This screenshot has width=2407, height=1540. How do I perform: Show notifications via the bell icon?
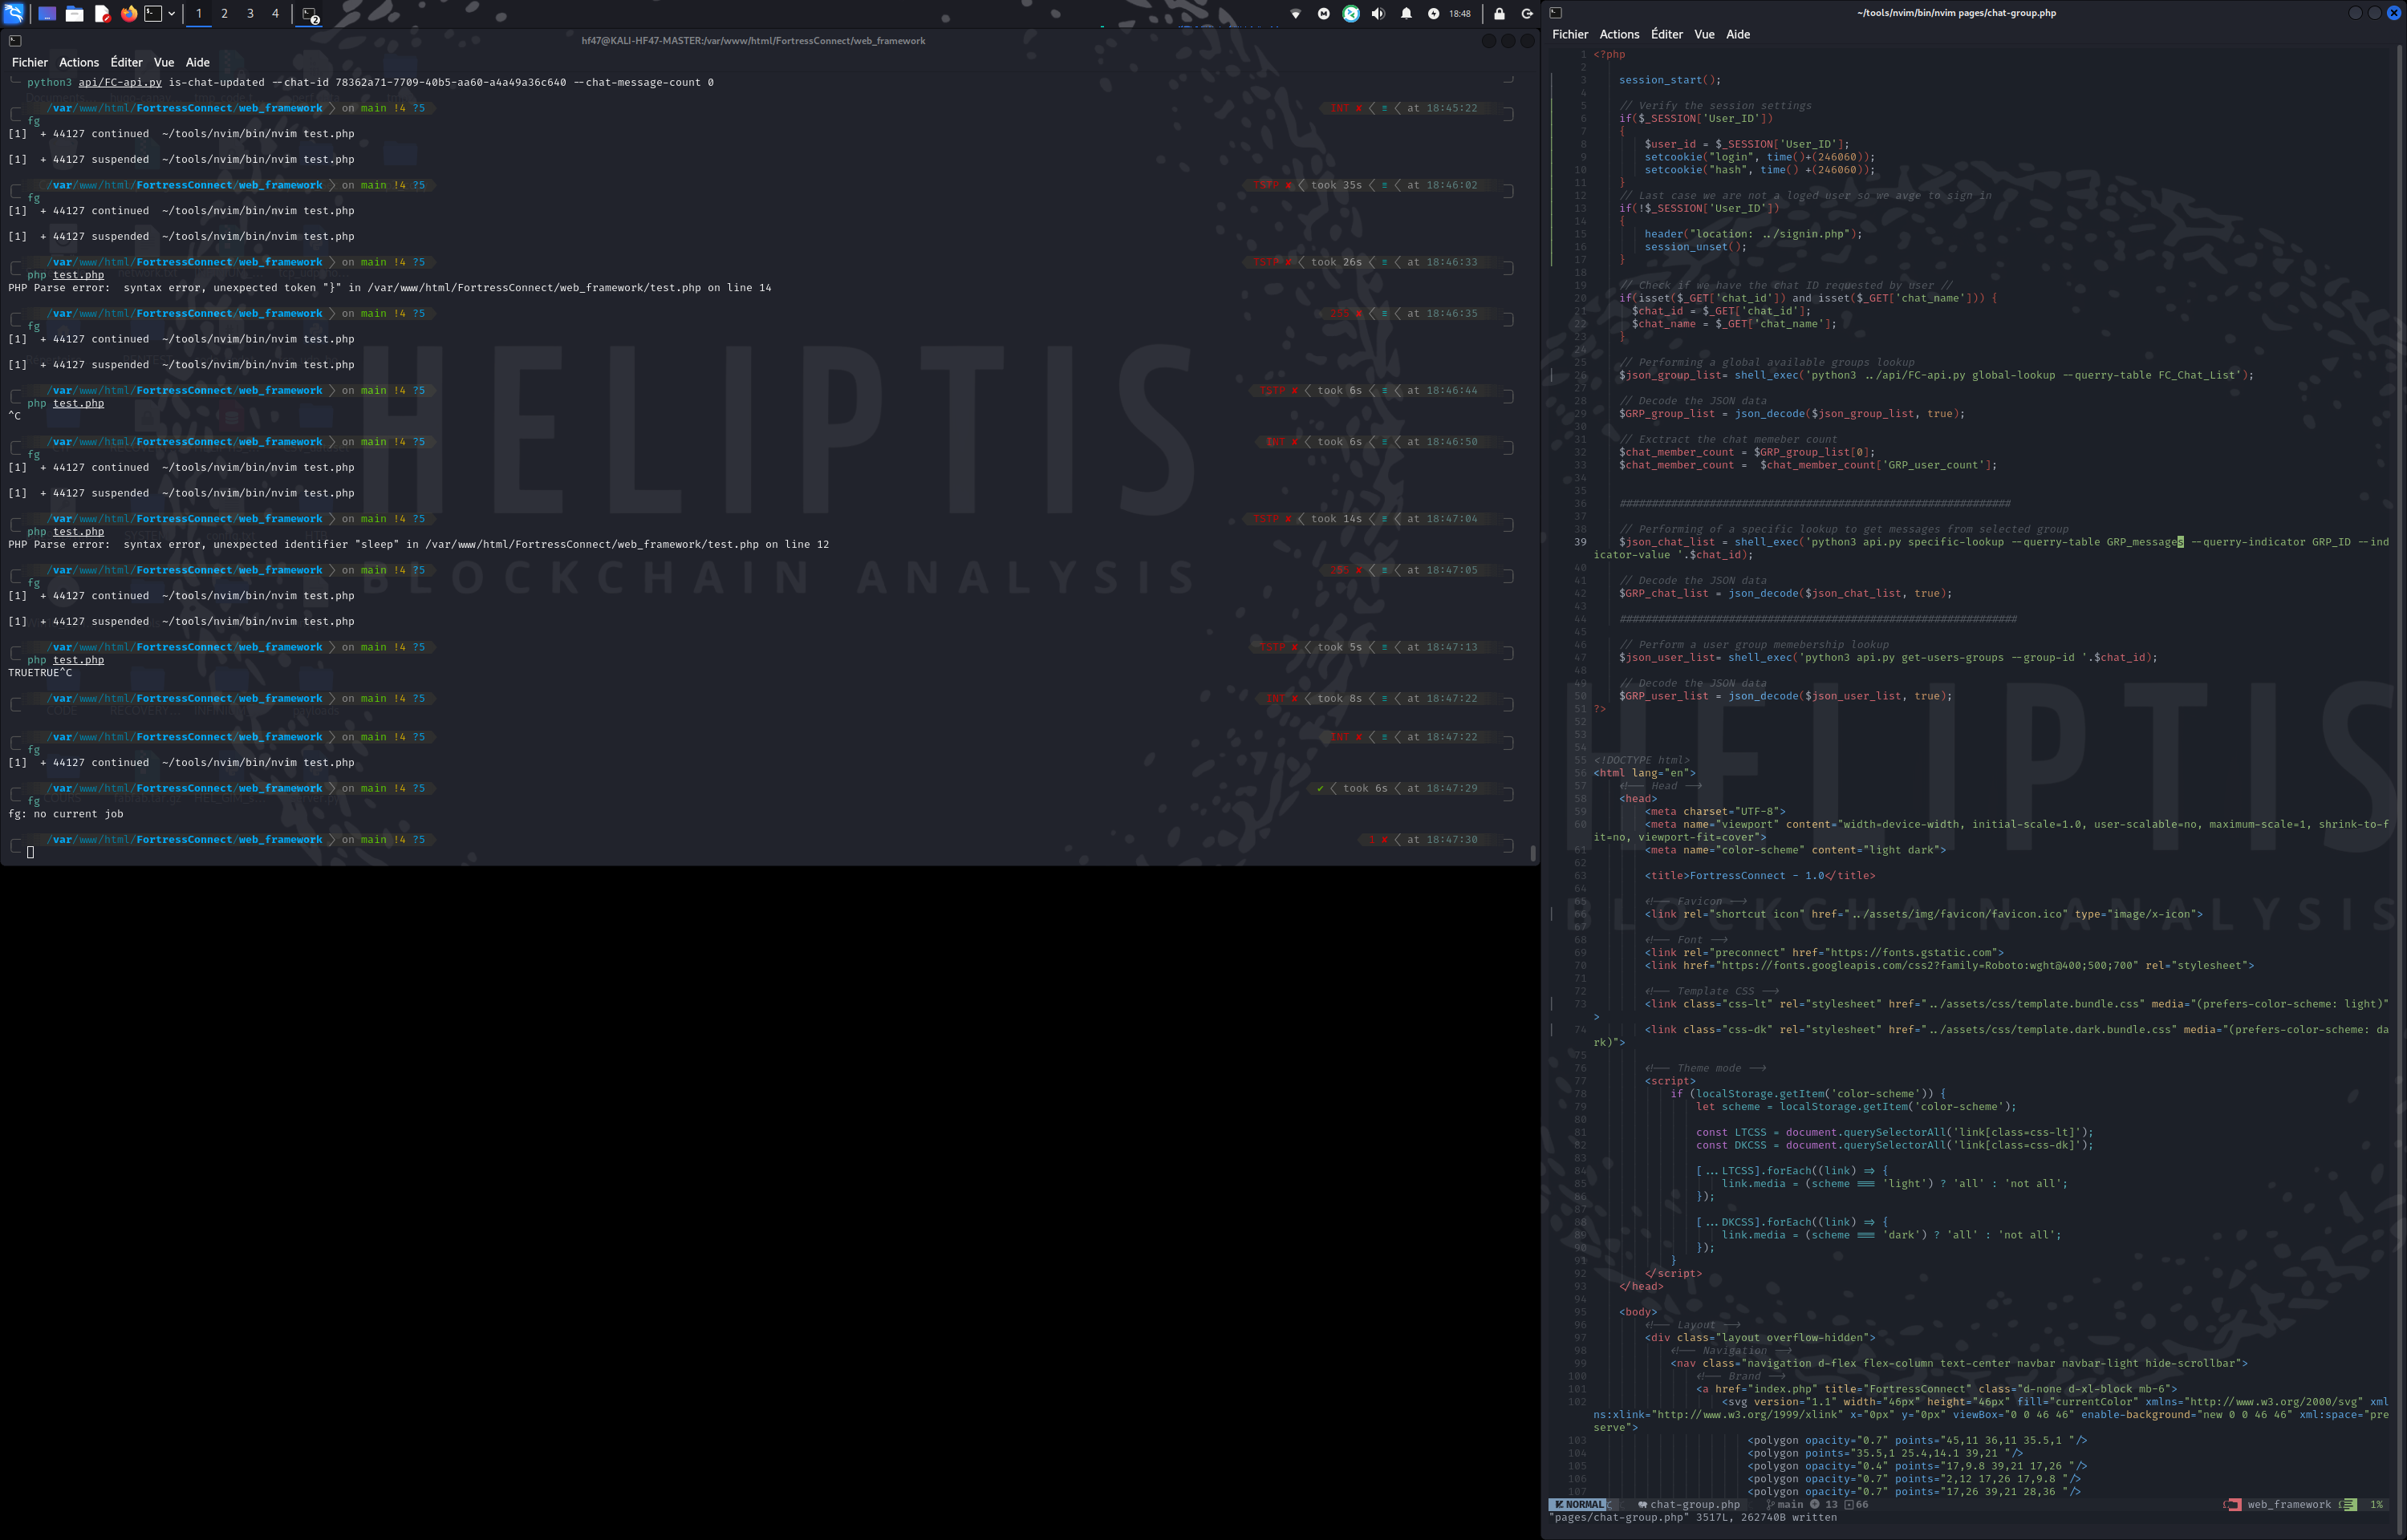[1406, 13]
